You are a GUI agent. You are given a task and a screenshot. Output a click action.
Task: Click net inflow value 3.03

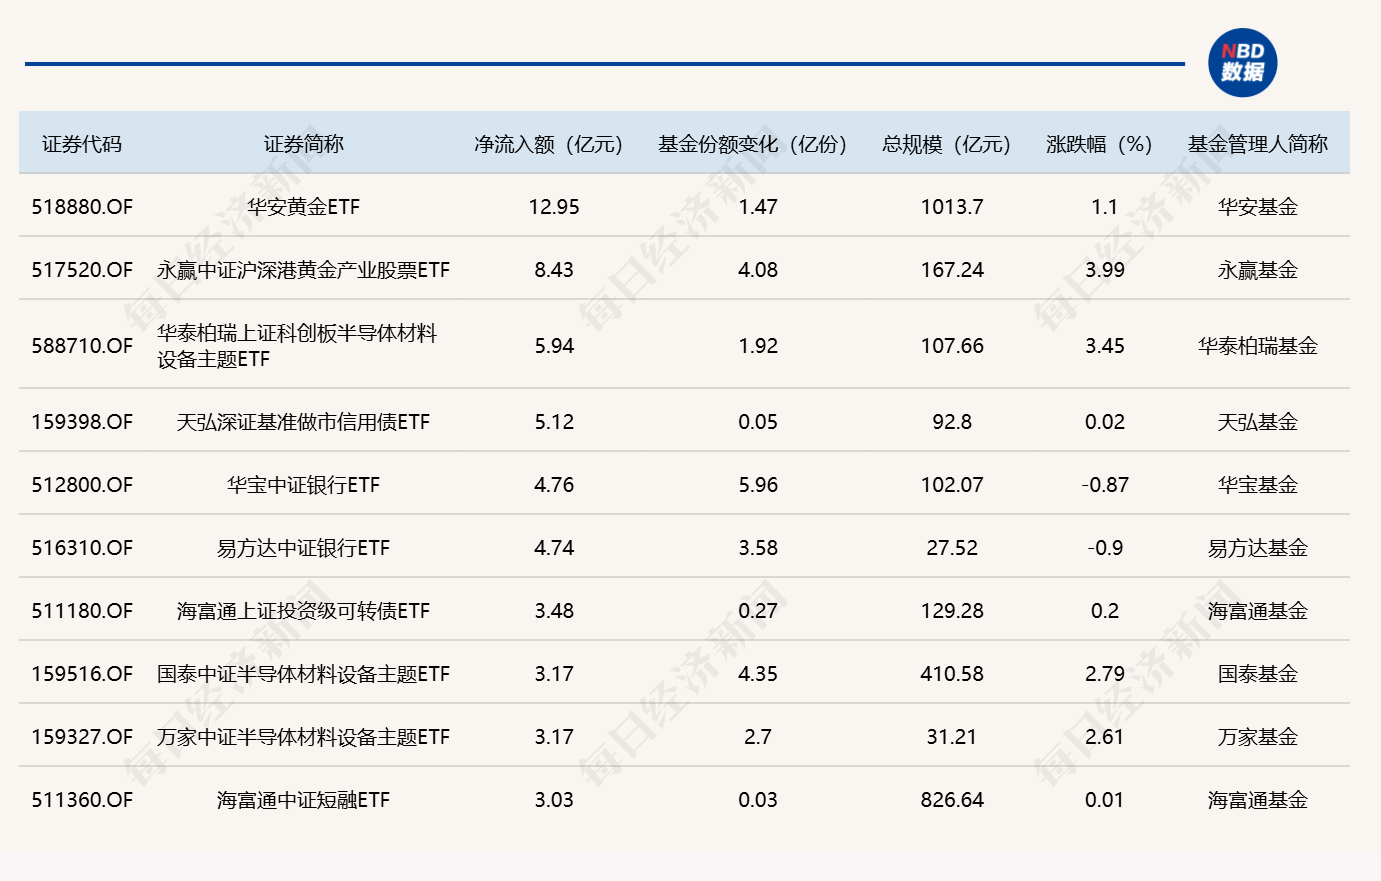(554, 800)
